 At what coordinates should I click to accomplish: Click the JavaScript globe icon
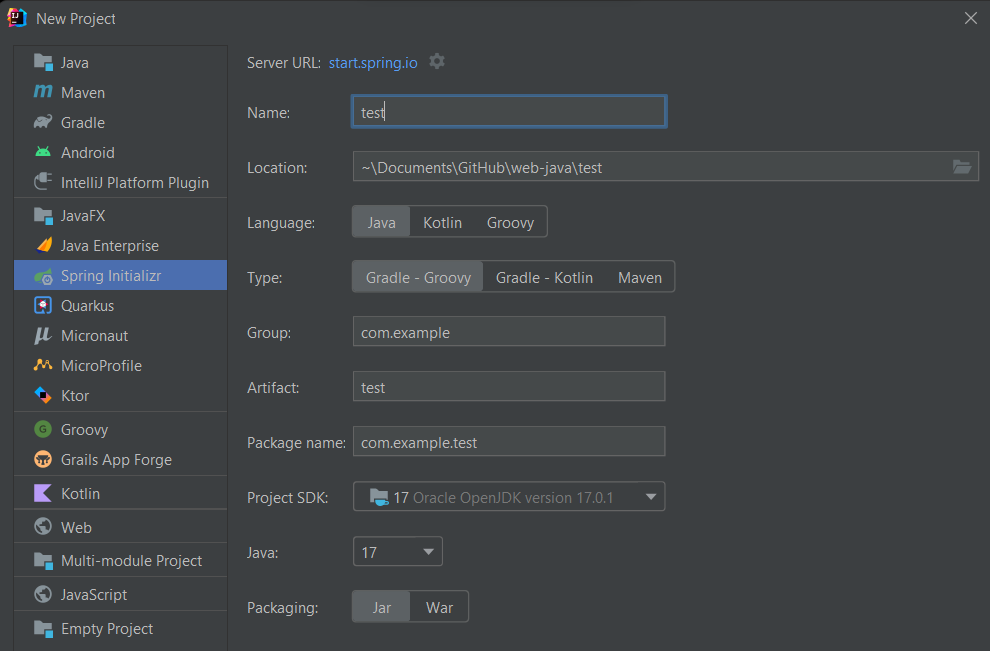point(43,594)
